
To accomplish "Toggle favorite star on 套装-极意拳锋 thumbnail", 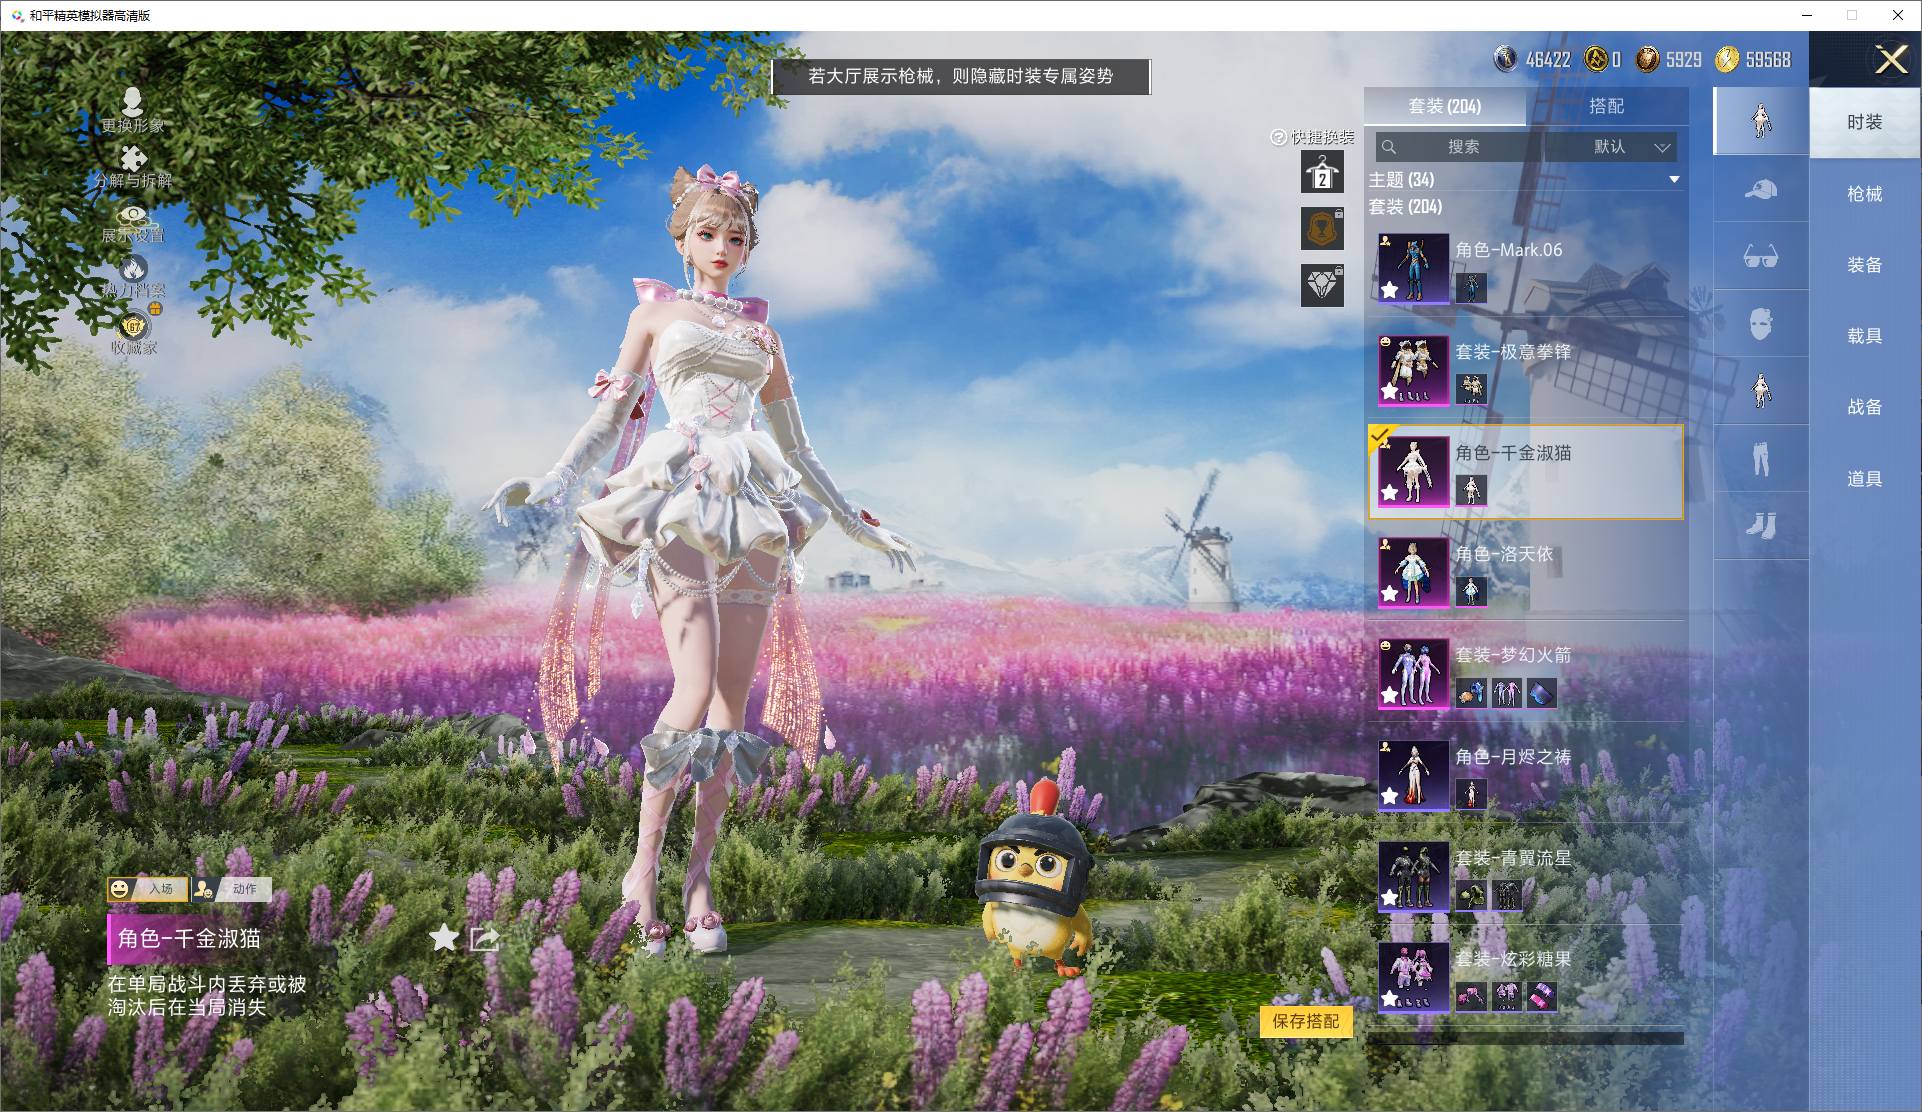I will (1390, 392).
